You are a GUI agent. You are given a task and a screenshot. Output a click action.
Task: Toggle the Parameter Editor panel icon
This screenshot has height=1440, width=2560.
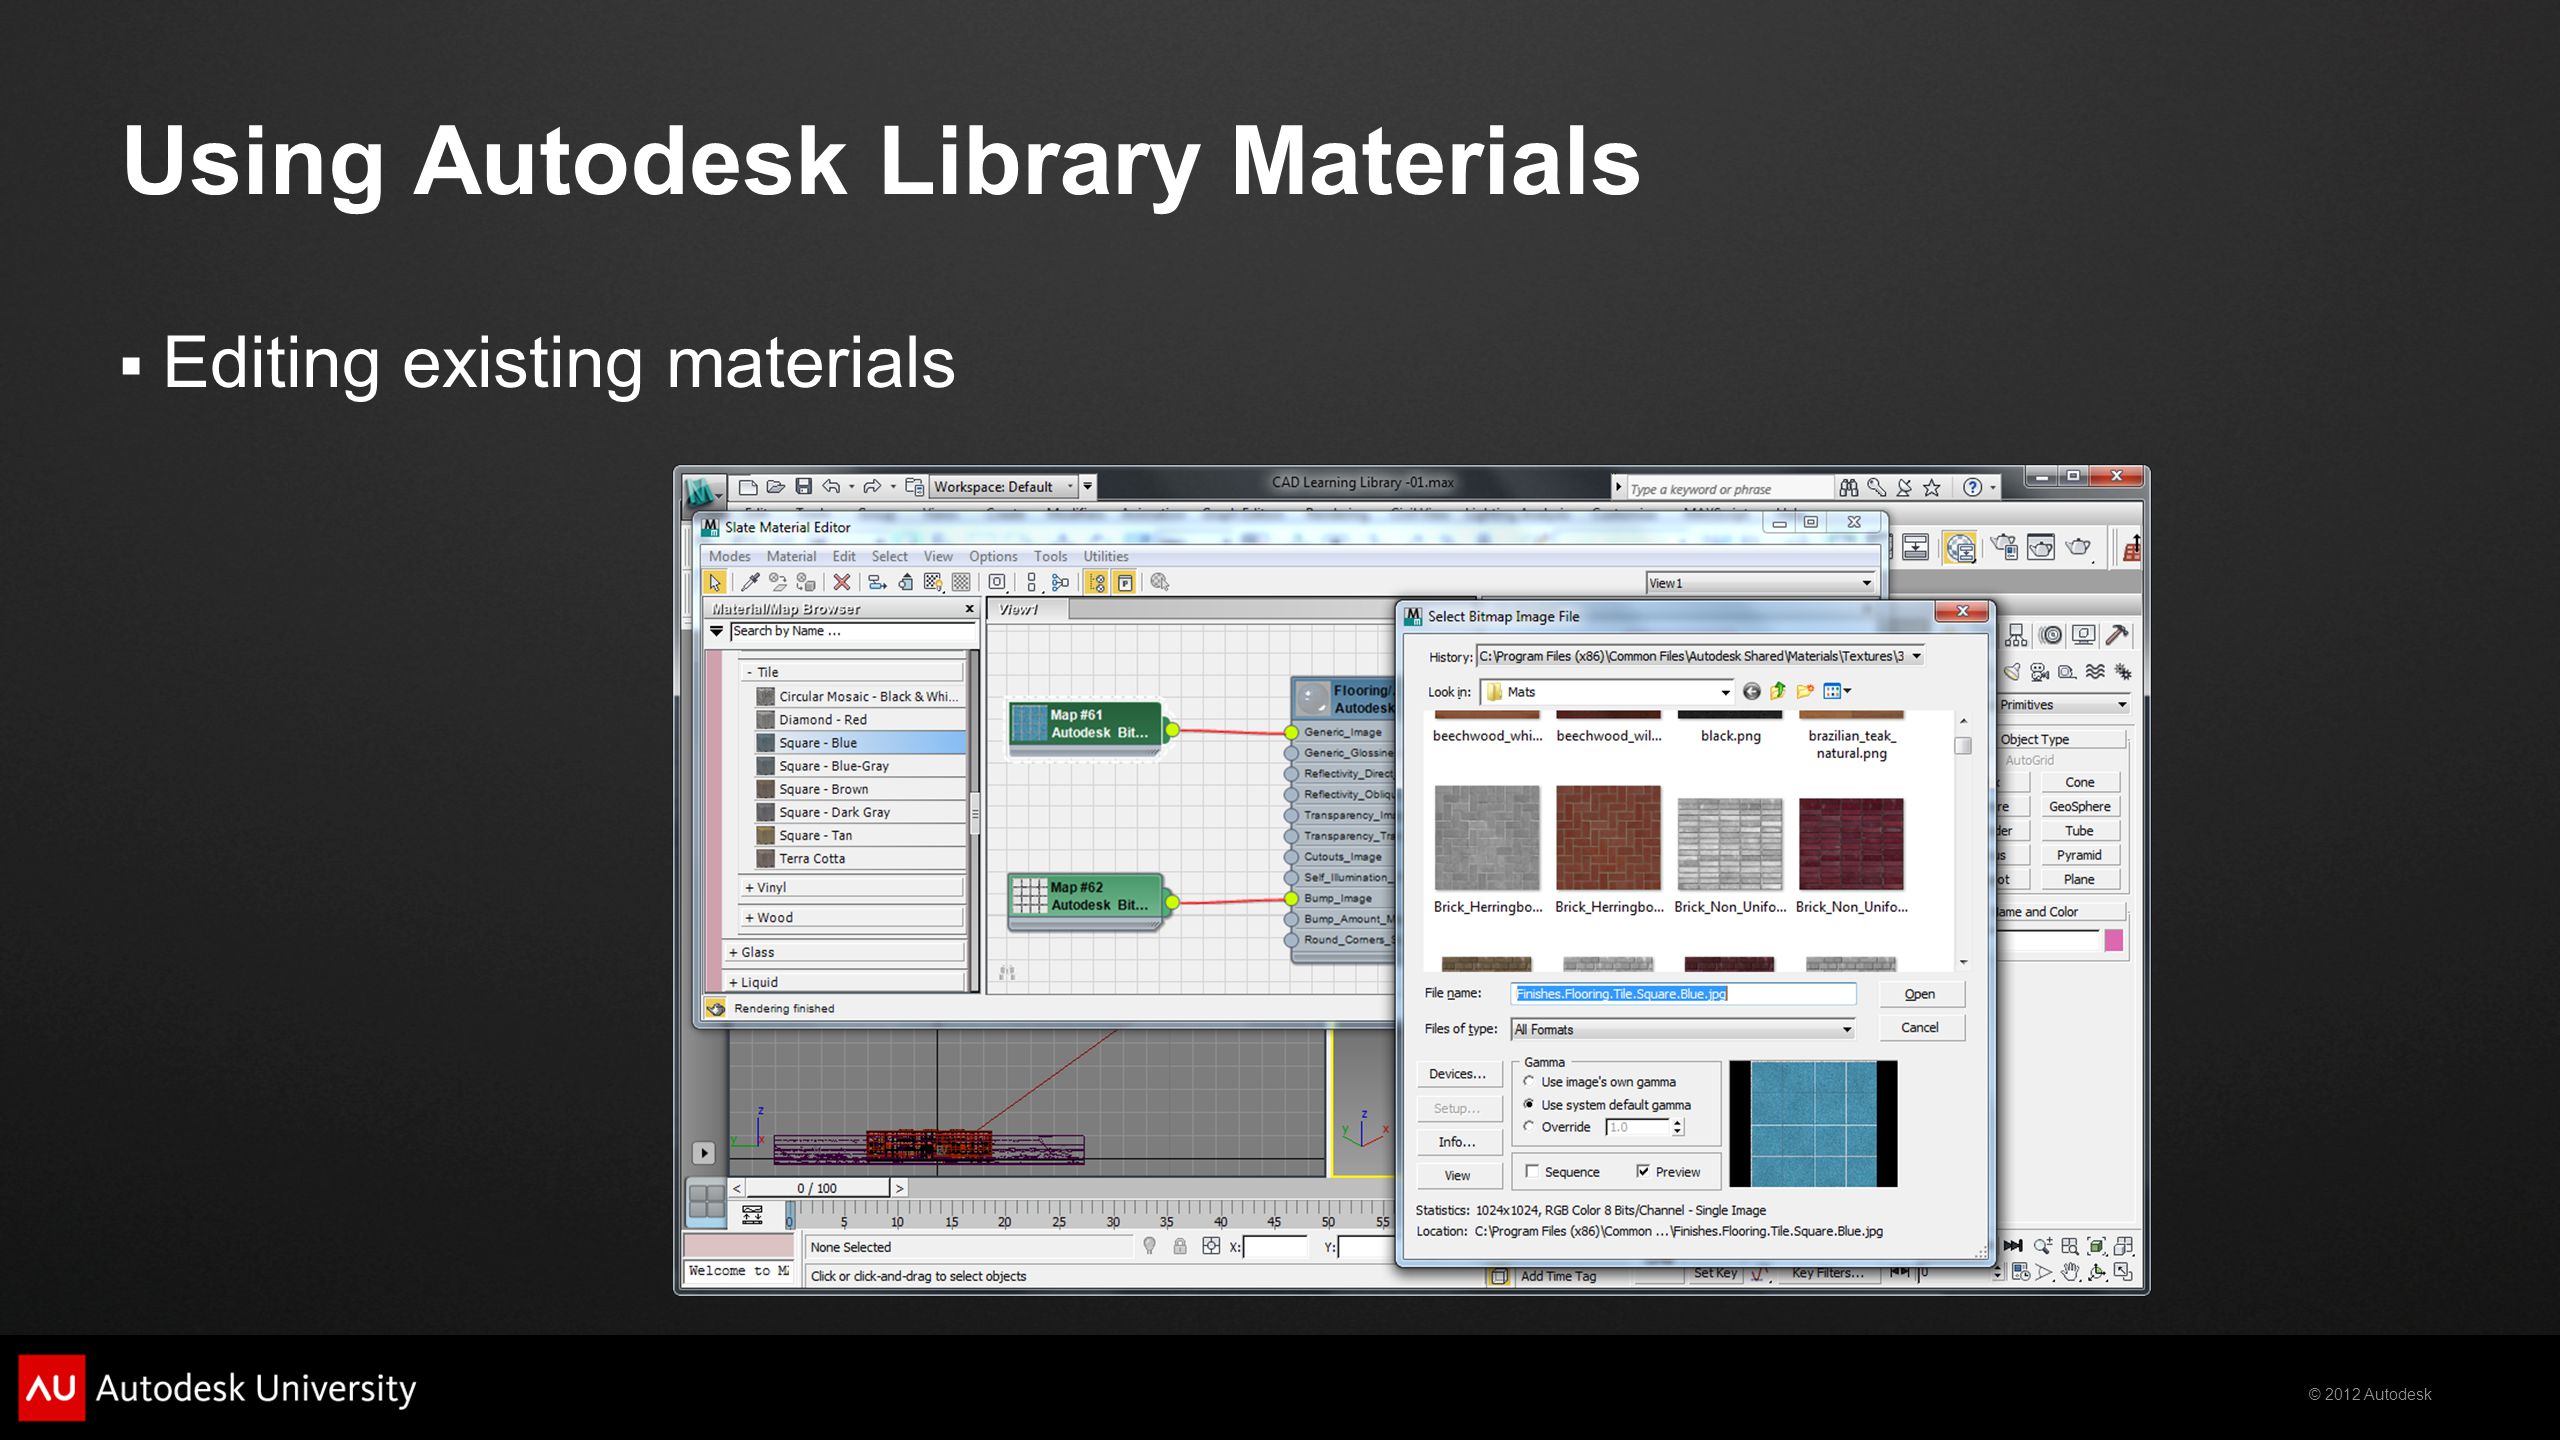coord(1125,582)
